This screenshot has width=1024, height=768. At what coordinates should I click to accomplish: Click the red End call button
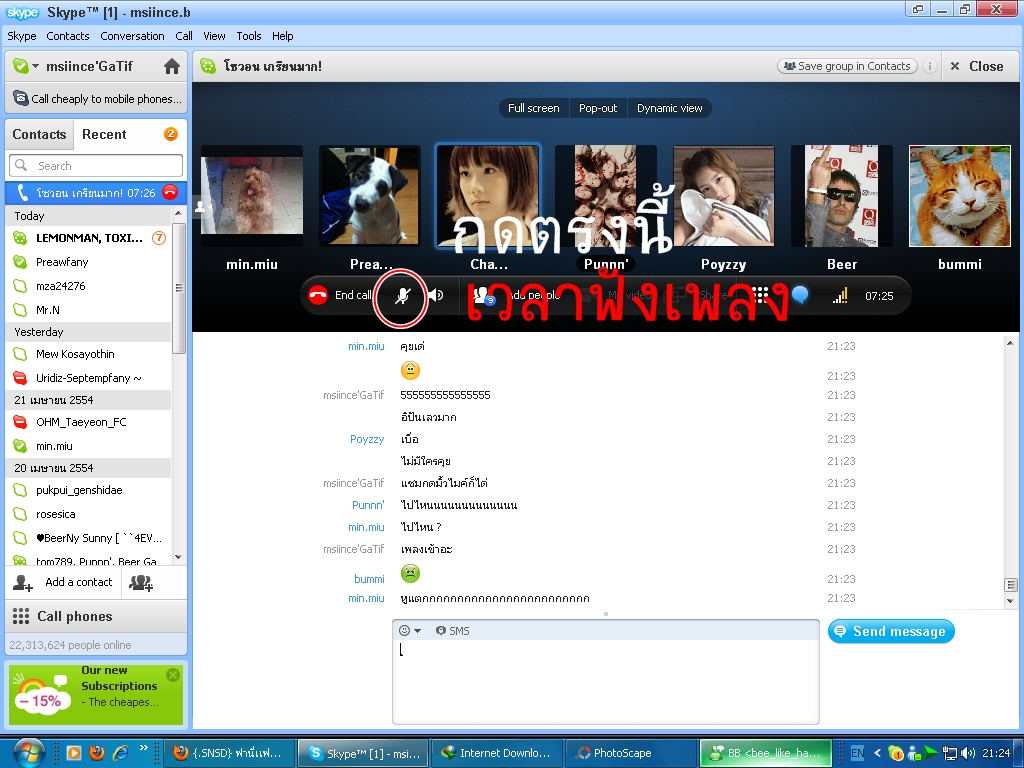tap(340, 295)
